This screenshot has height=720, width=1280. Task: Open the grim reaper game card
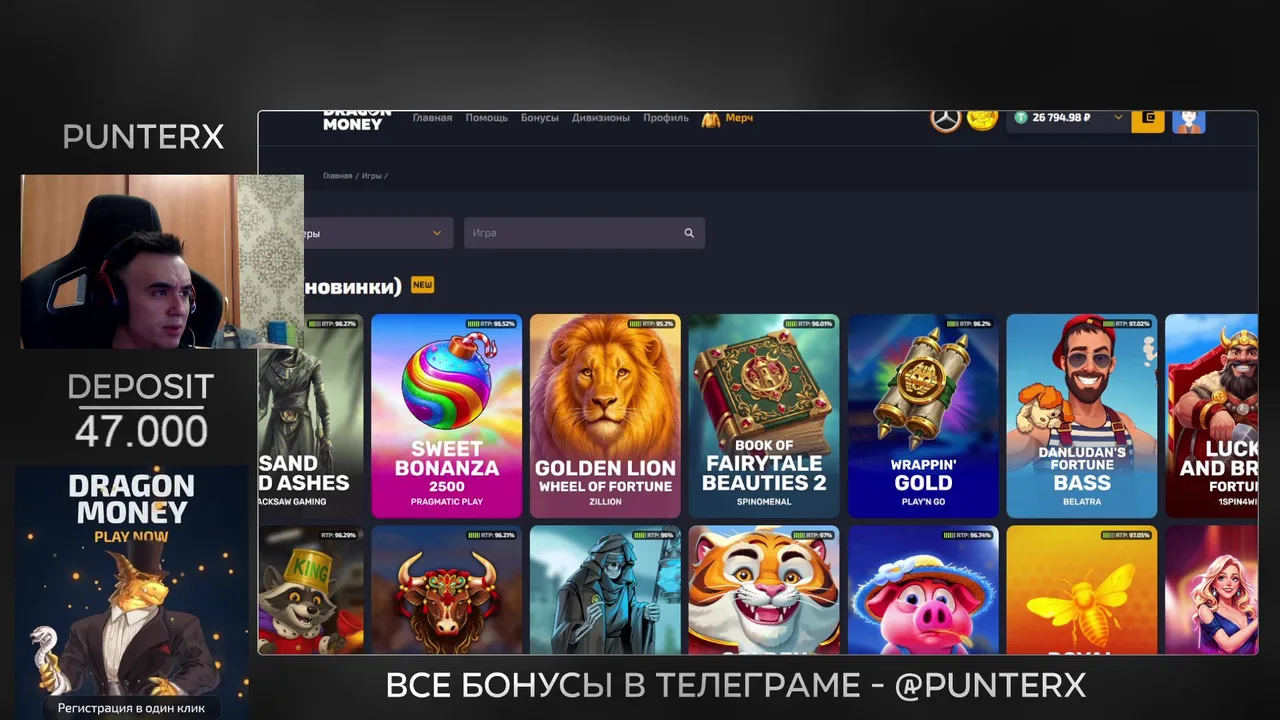[x=605, y=590]
